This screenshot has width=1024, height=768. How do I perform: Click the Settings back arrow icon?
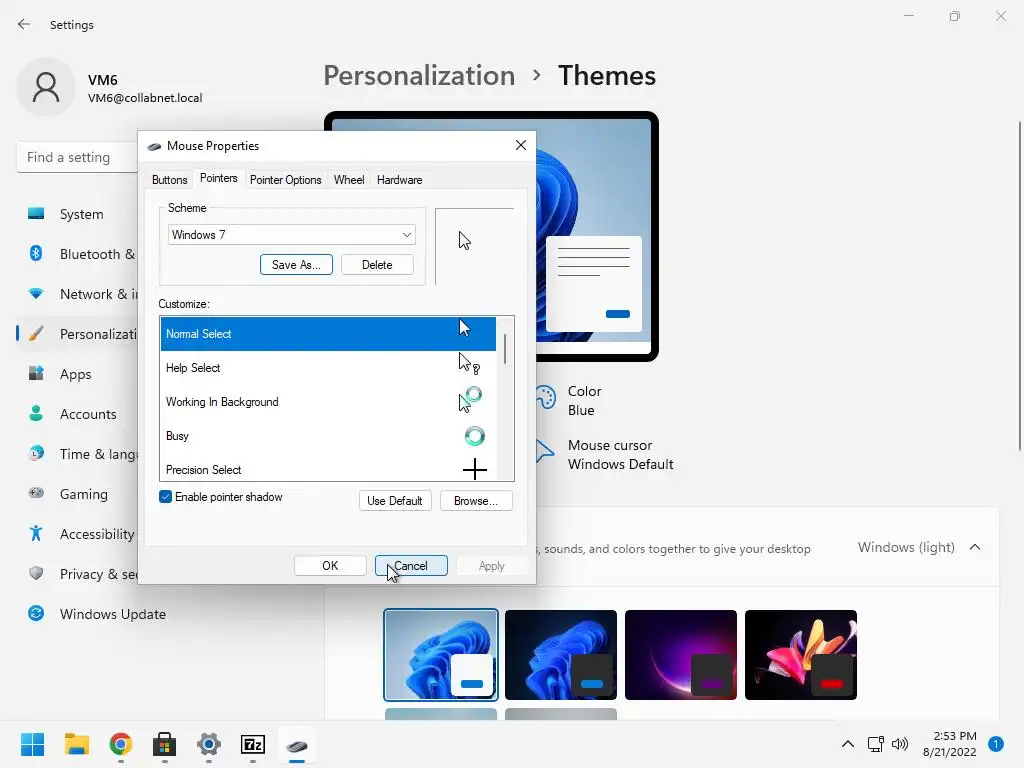(x=24, y=24)
